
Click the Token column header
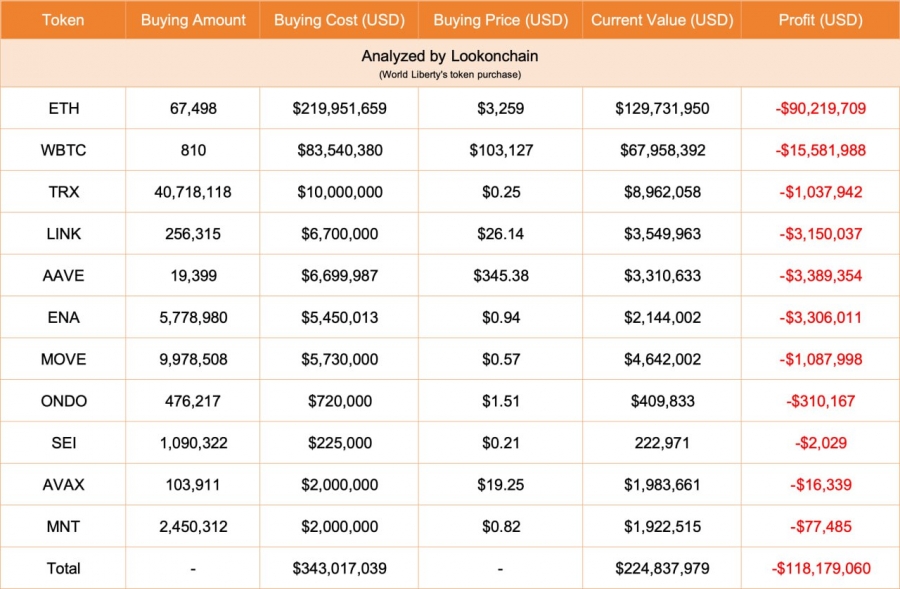pyautogui.click(x=63, y=20)
